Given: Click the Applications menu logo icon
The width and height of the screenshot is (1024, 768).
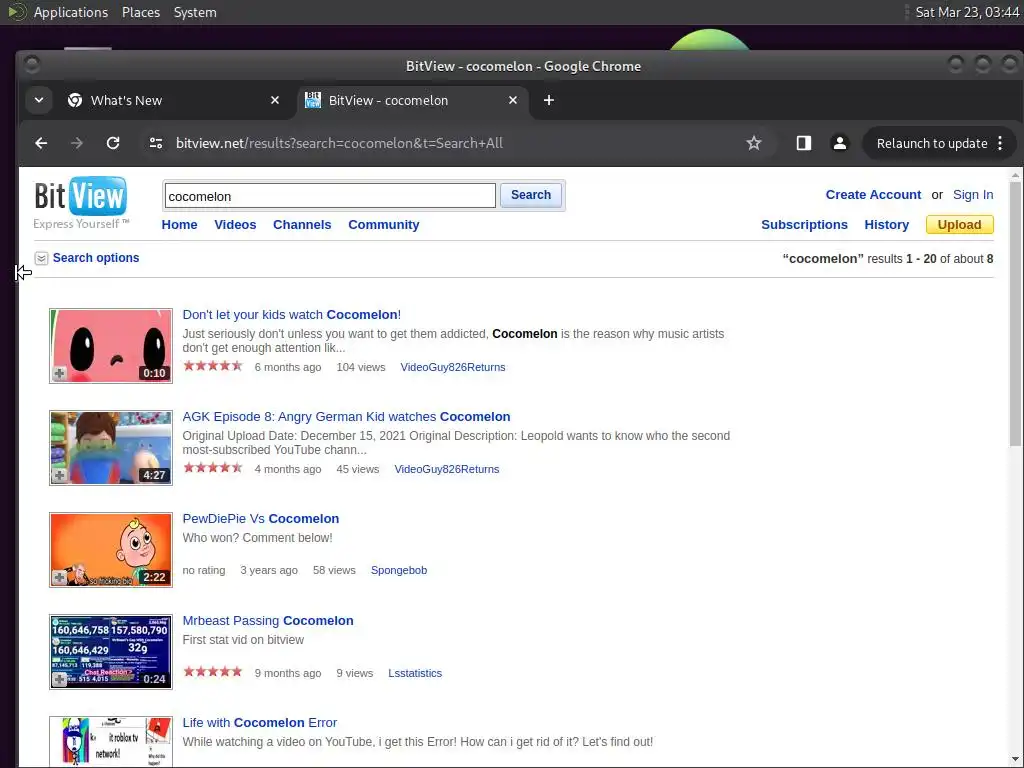Looking at the screenshot, I should [17, 12].
